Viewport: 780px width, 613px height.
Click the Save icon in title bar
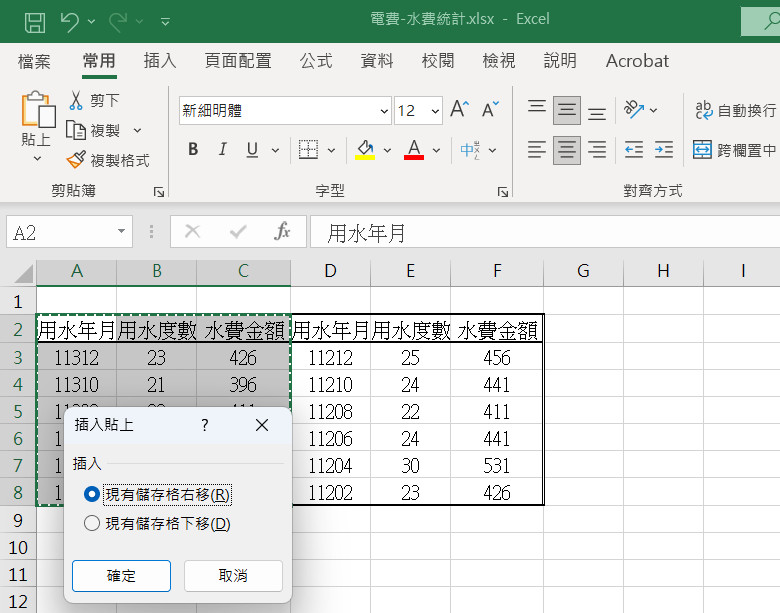pos(34,20)
